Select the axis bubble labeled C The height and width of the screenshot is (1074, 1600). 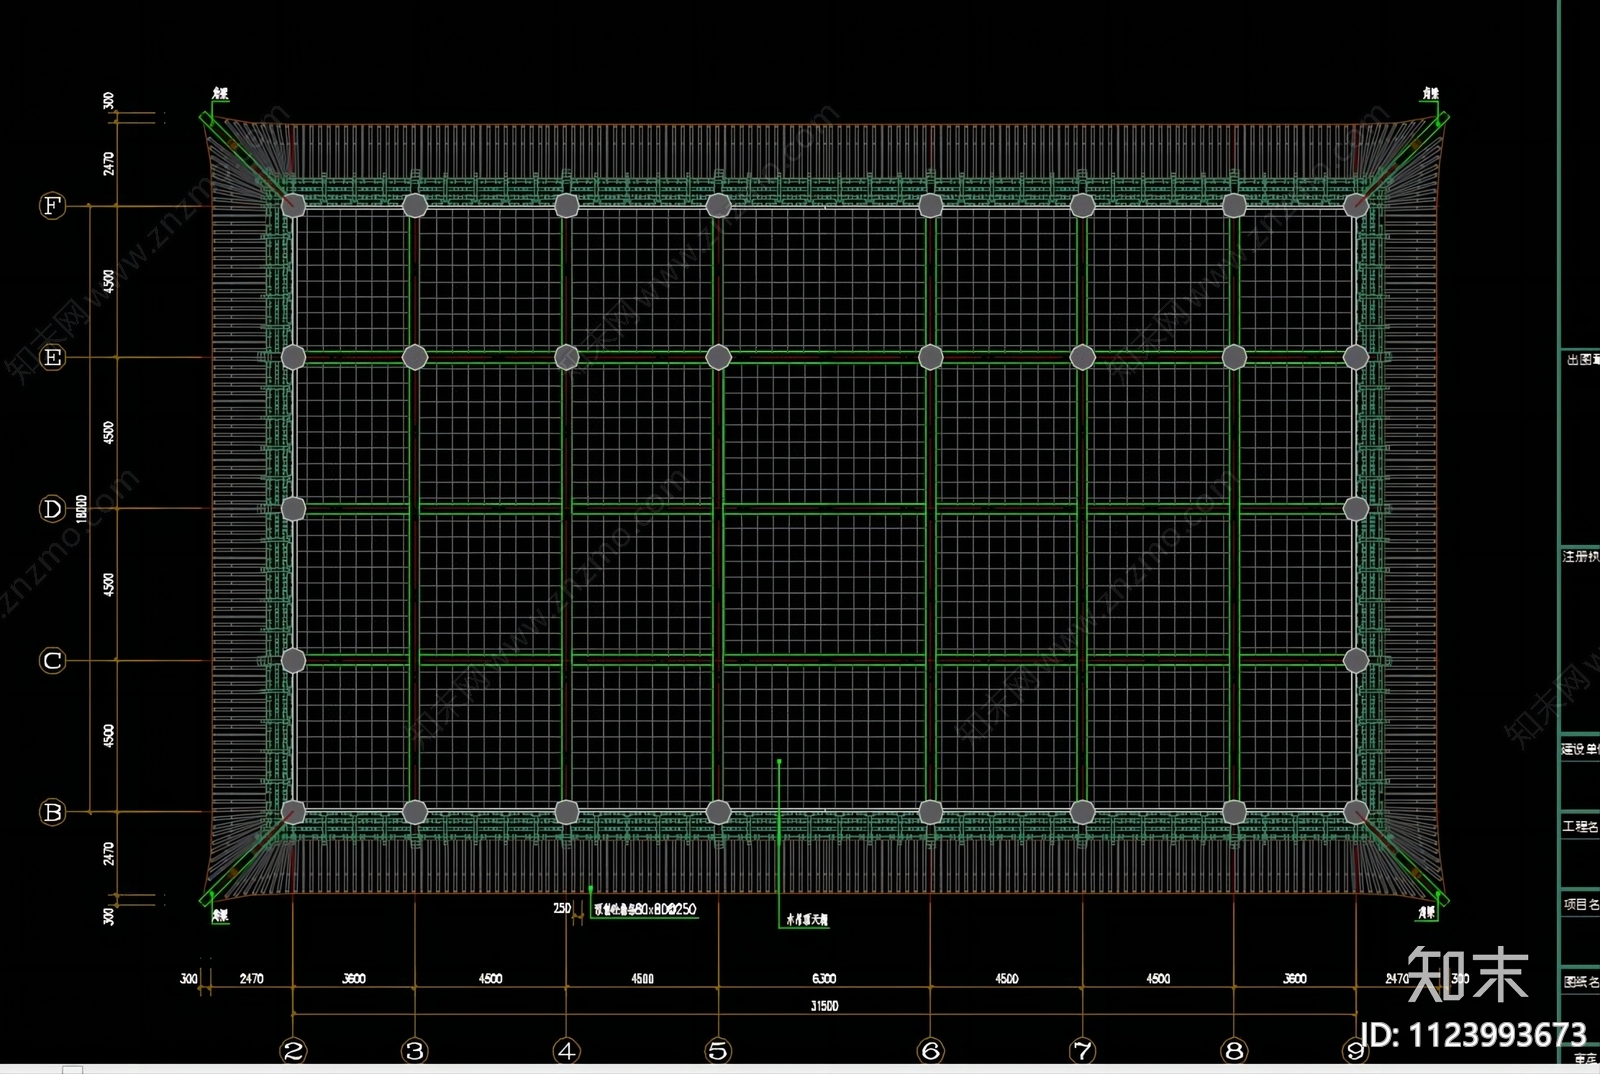tap(52, 661)
